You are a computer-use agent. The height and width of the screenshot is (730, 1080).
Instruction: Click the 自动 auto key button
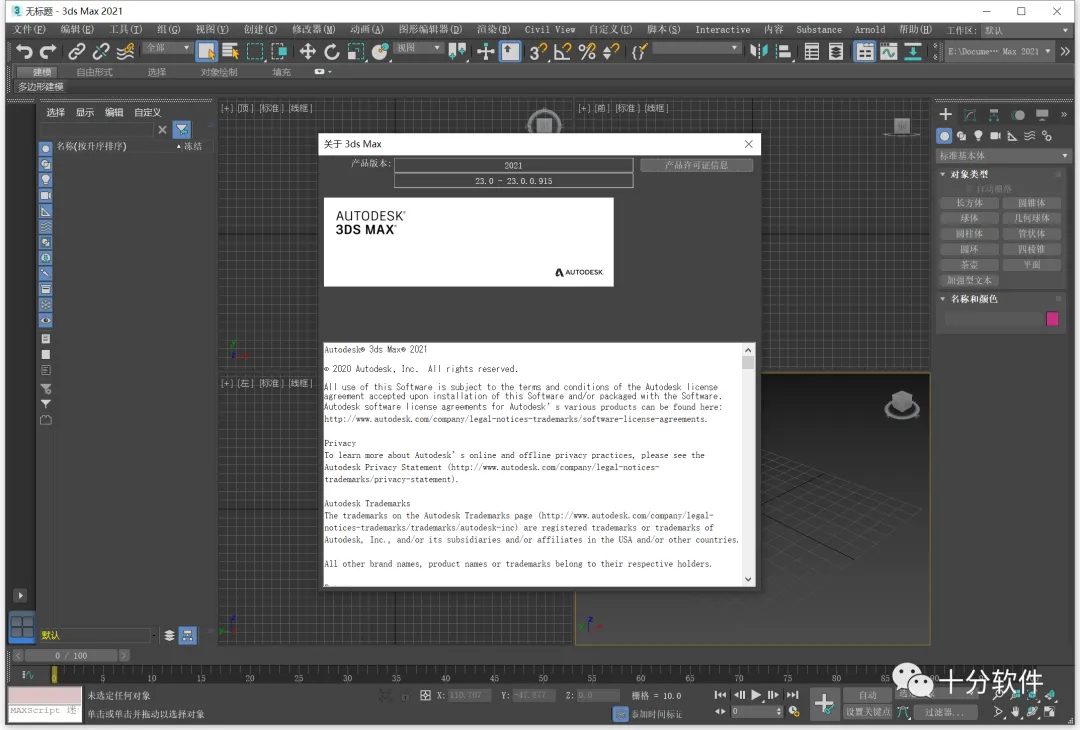(868, 695)
